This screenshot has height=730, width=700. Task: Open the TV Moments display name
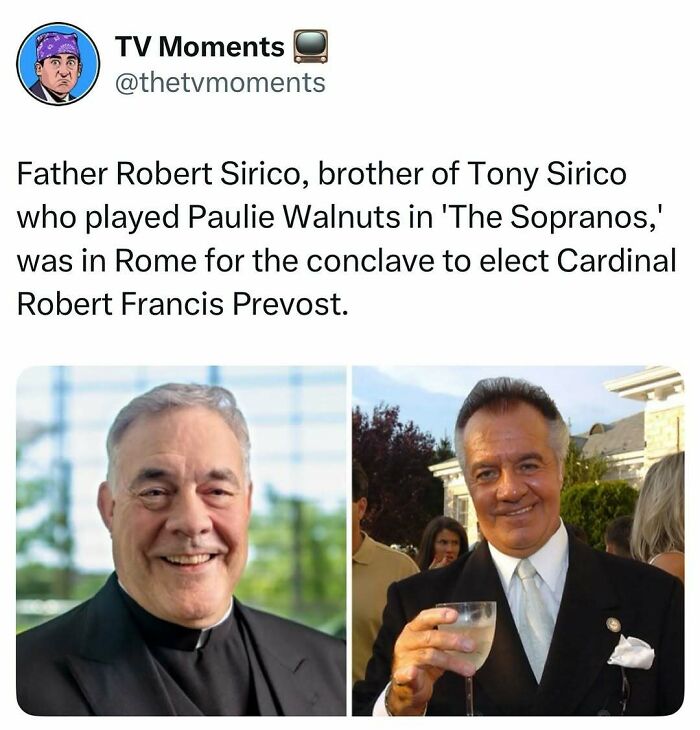[199, 46]
